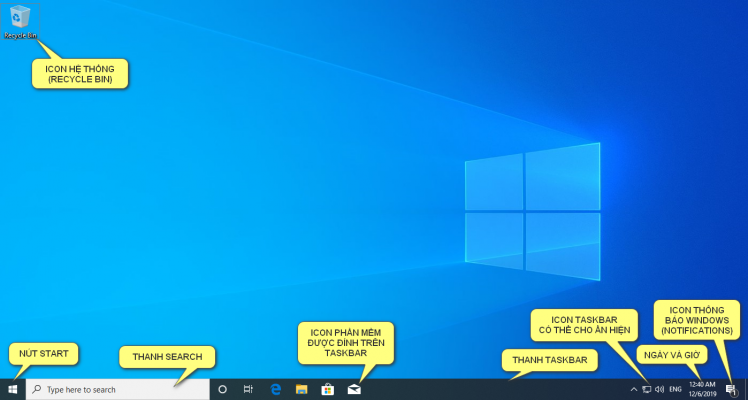Click an empty area of the taskbar
Screen dimensions: 748x400
click(x=480, y=389)
